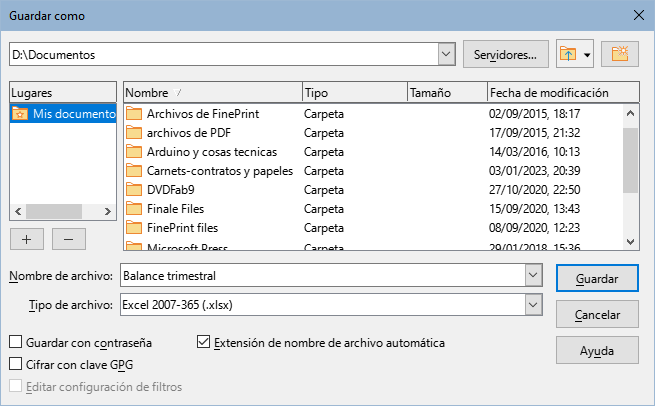Select the Finale Files folder
The height and width of the screenshot is (406, 655).
[x=176, y=209]
